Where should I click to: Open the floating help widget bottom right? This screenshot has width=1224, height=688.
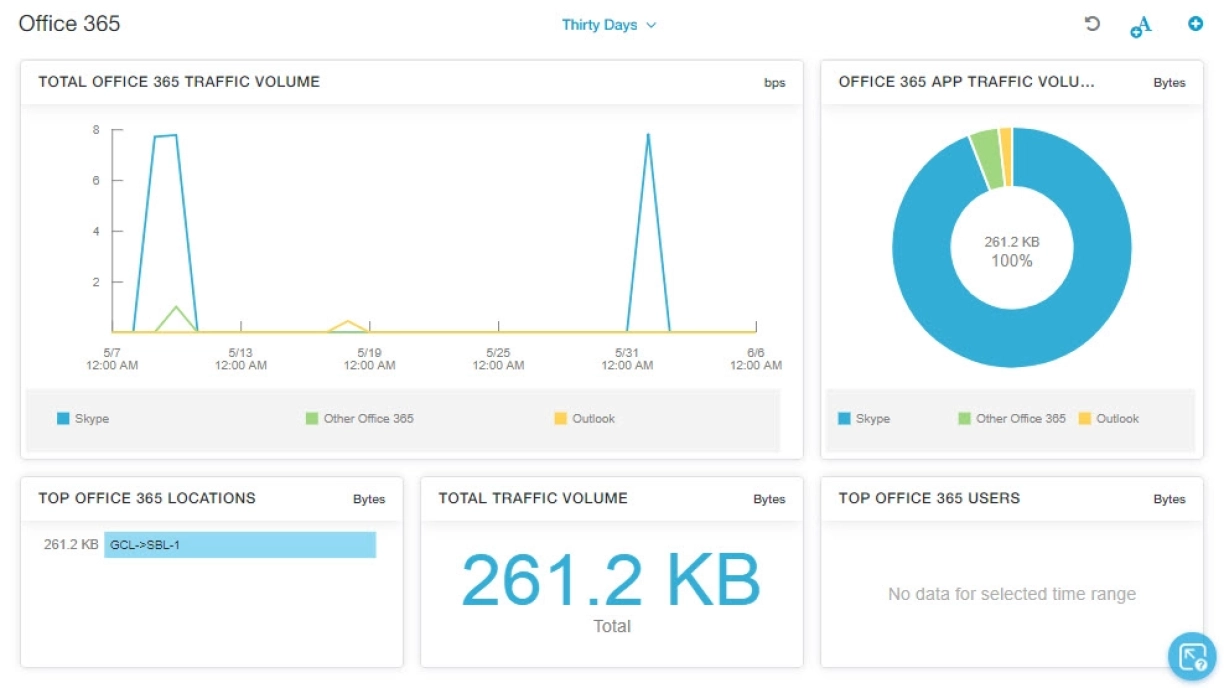[1190, 656]
